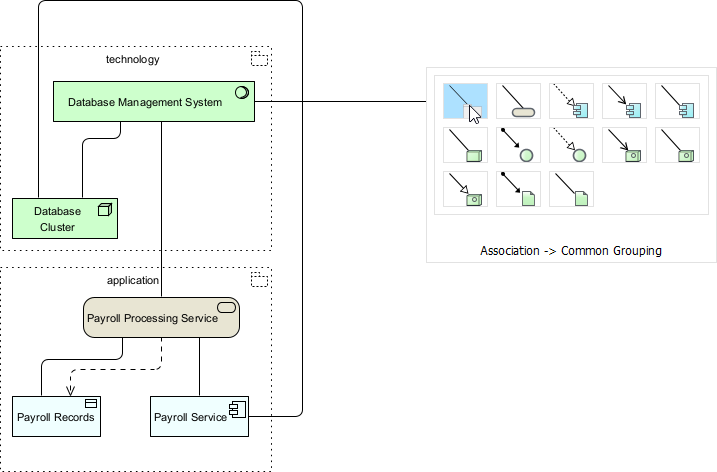Screen dimensions: 717x472
Task: Click the technology group folder icon
Action: point(259,59)
